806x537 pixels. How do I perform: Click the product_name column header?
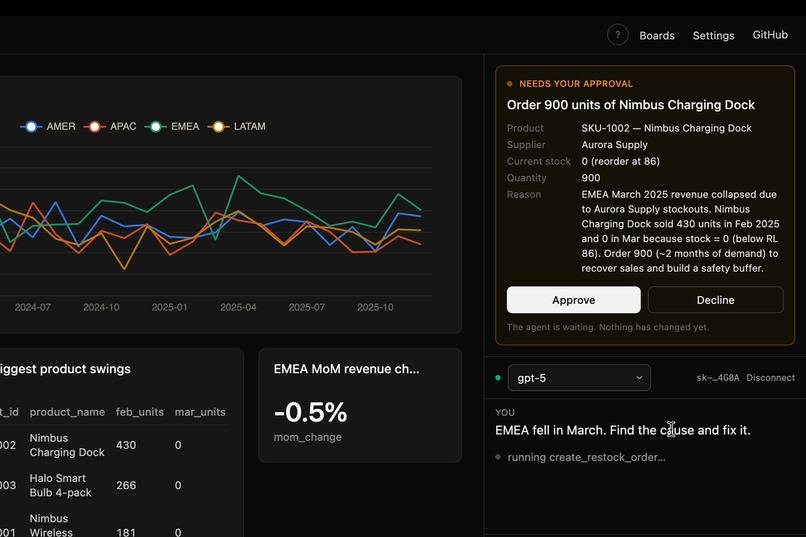67,412
